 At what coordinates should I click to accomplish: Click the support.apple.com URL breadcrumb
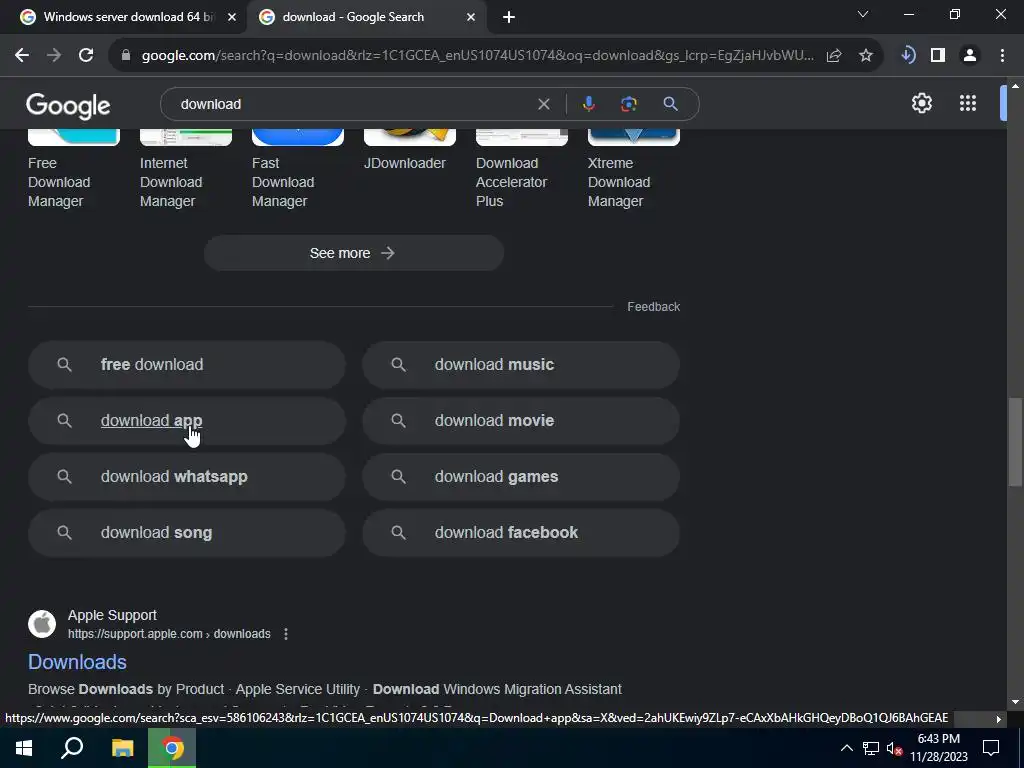click(x=169, y=634)
